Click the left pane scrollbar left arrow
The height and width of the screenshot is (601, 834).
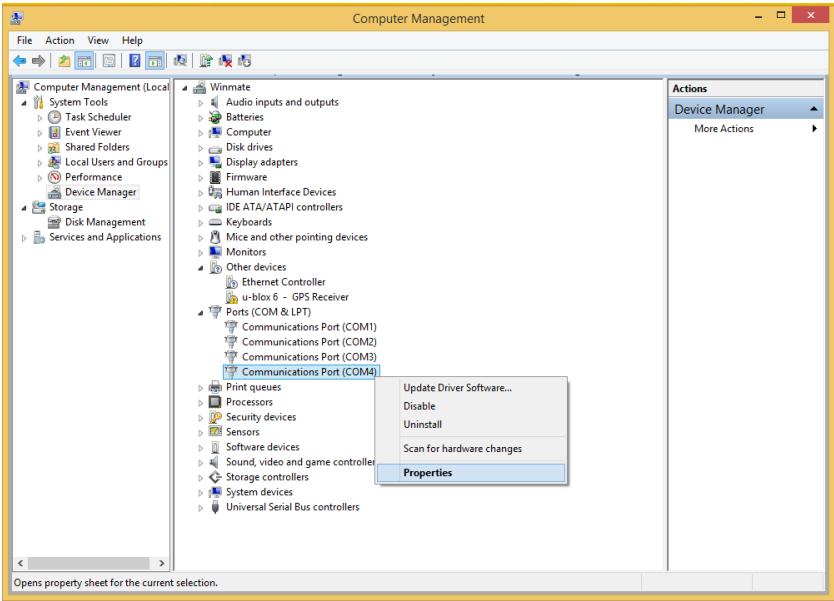pyautogui.click(x=20, y=563)
